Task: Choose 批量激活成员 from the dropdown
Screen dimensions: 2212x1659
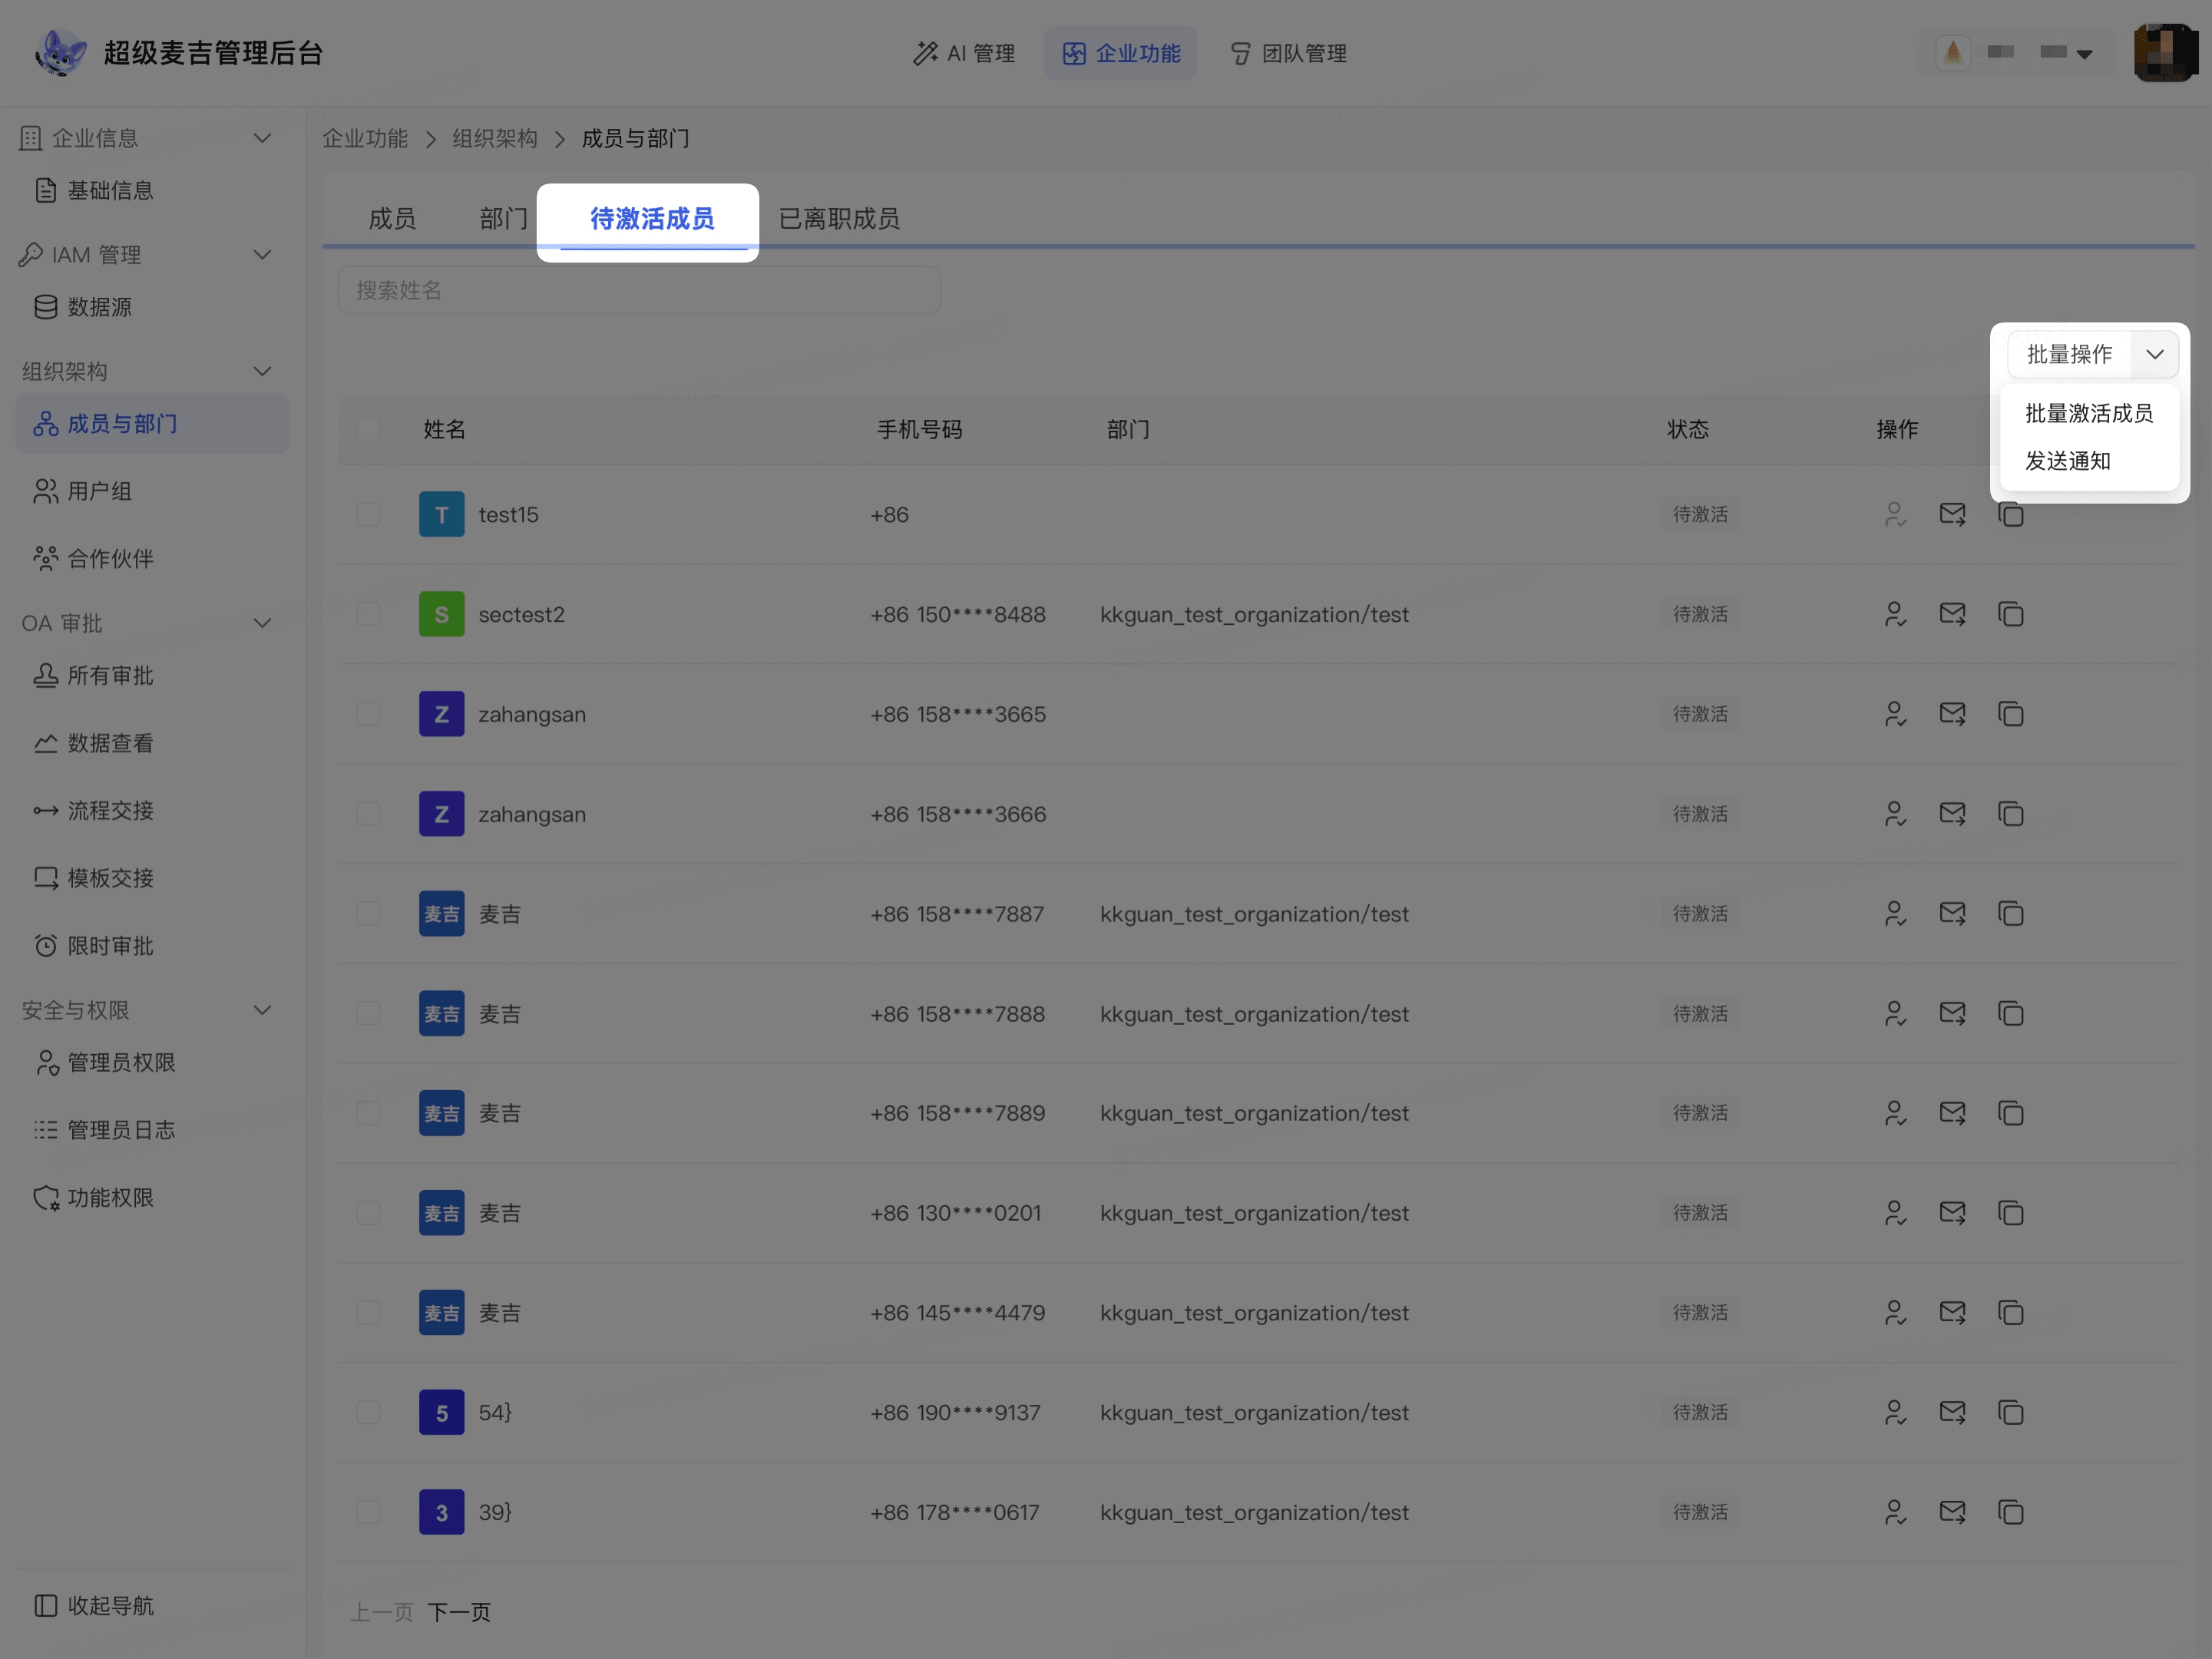Action: click(x=2089, y=413)
